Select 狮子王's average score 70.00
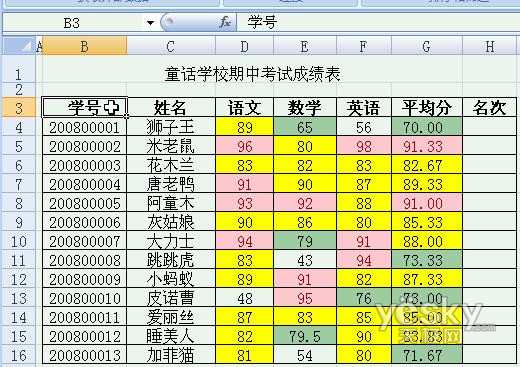This screenshot has height=367, width=520. 427,127
